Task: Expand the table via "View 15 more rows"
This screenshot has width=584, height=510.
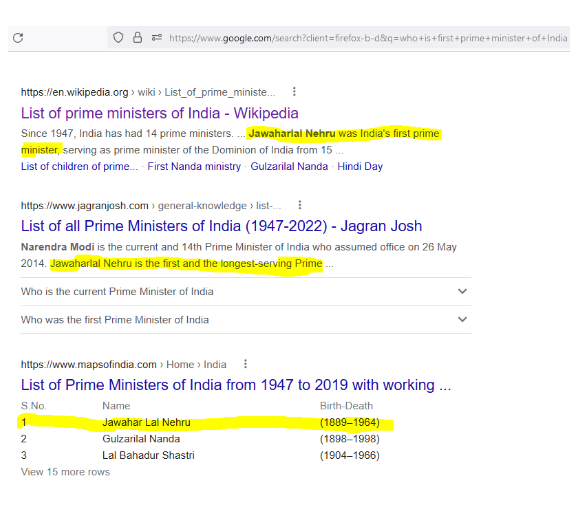Action: point(66,472)
